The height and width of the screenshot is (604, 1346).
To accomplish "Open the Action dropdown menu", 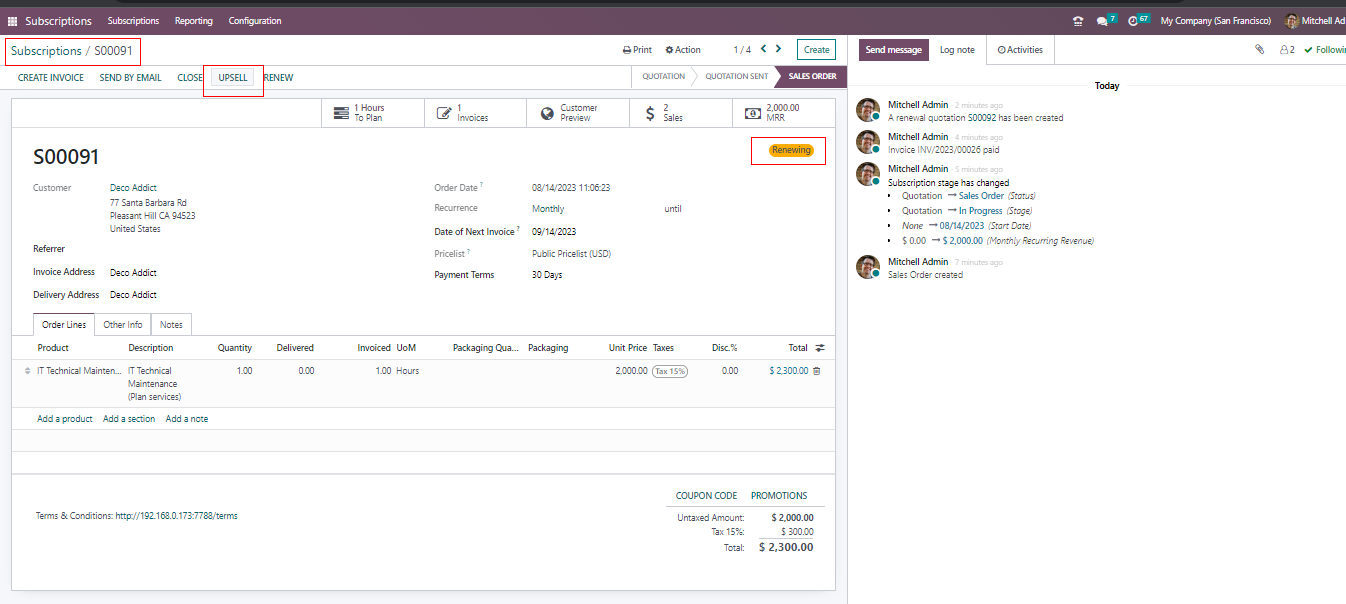I will click(683, 50).
